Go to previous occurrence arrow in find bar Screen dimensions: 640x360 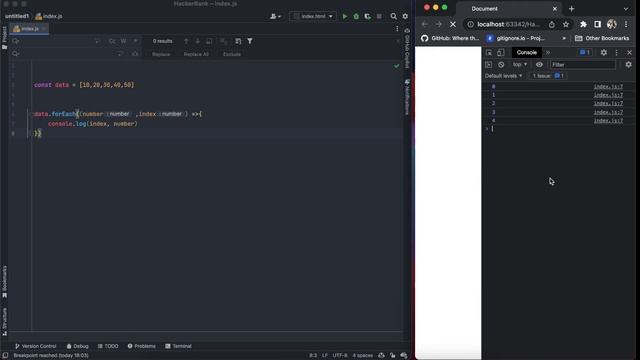[x=186, y=41]
